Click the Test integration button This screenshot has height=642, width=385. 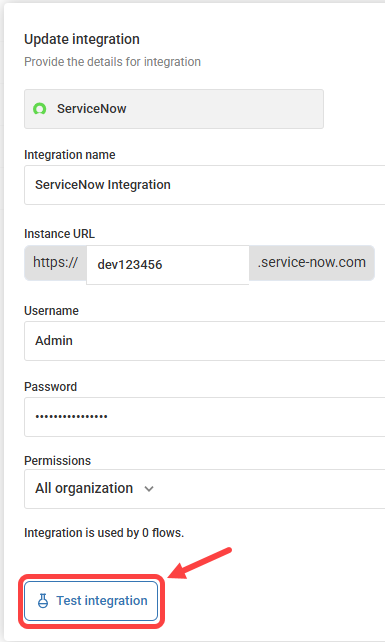[91, 601]
